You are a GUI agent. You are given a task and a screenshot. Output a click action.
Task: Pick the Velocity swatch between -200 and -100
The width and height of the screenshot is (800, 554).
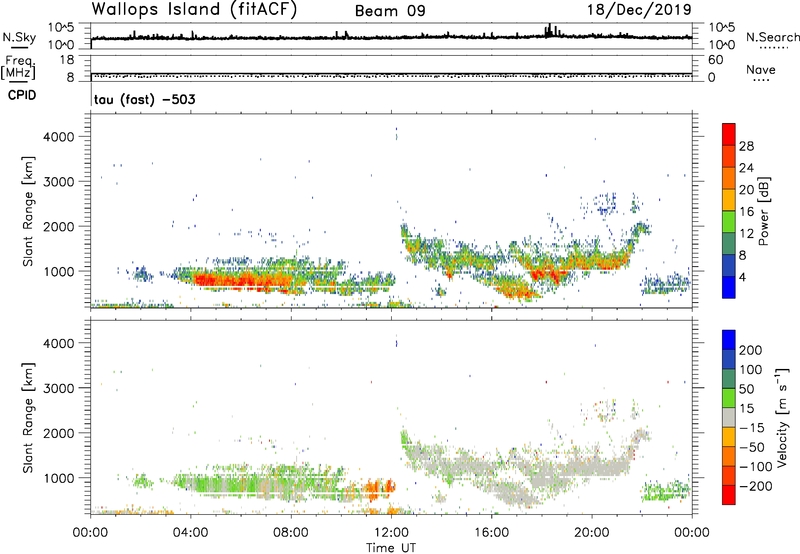pyautogui.click(x=729, y=475)
